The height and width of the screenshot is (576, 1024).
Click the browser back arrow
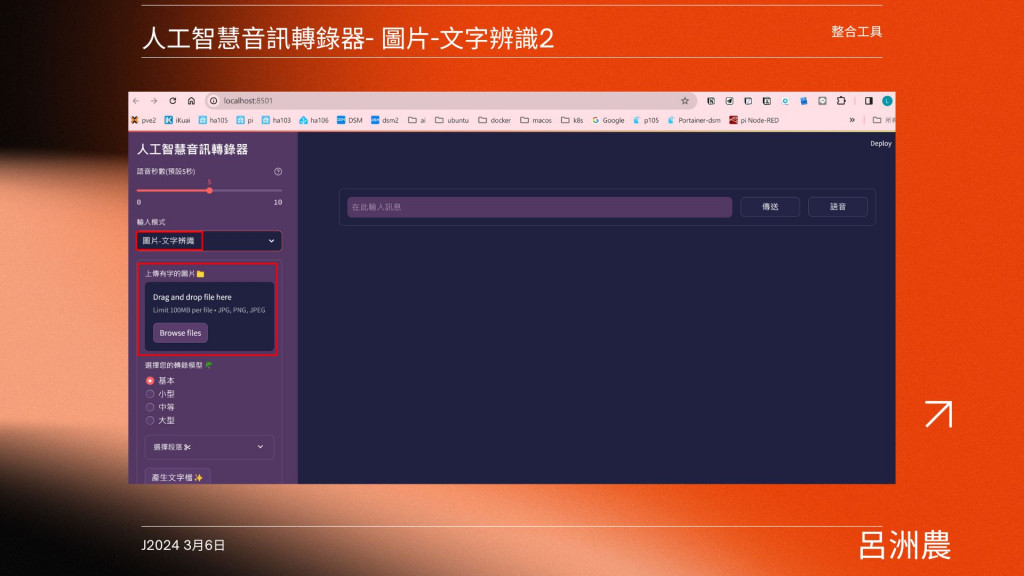tap(136, 101)
